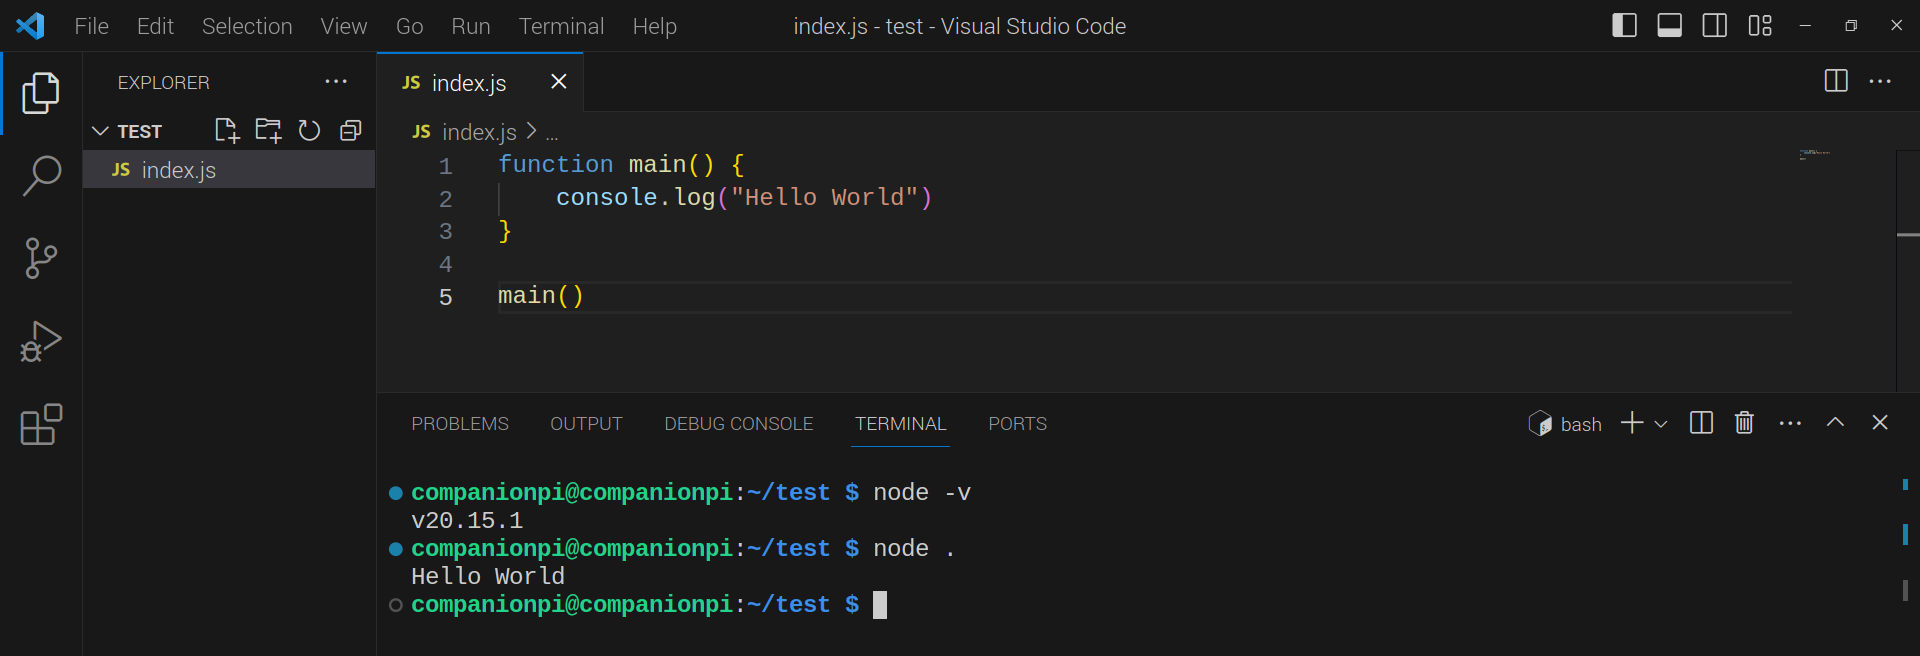Switch to the PROBLEMS panel tab
The image size is (1920, 656).
pyautogui.click(x=460, y=424)
